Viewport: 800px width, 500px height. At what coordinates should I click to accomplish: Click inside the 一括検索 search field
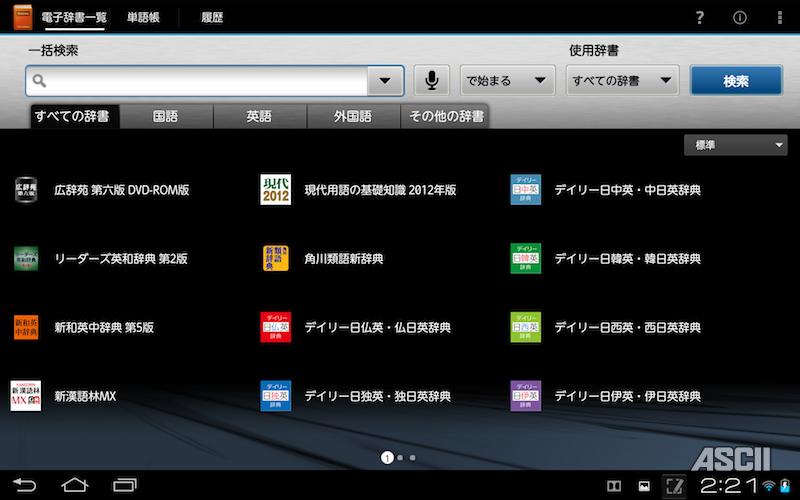[196, 81]
